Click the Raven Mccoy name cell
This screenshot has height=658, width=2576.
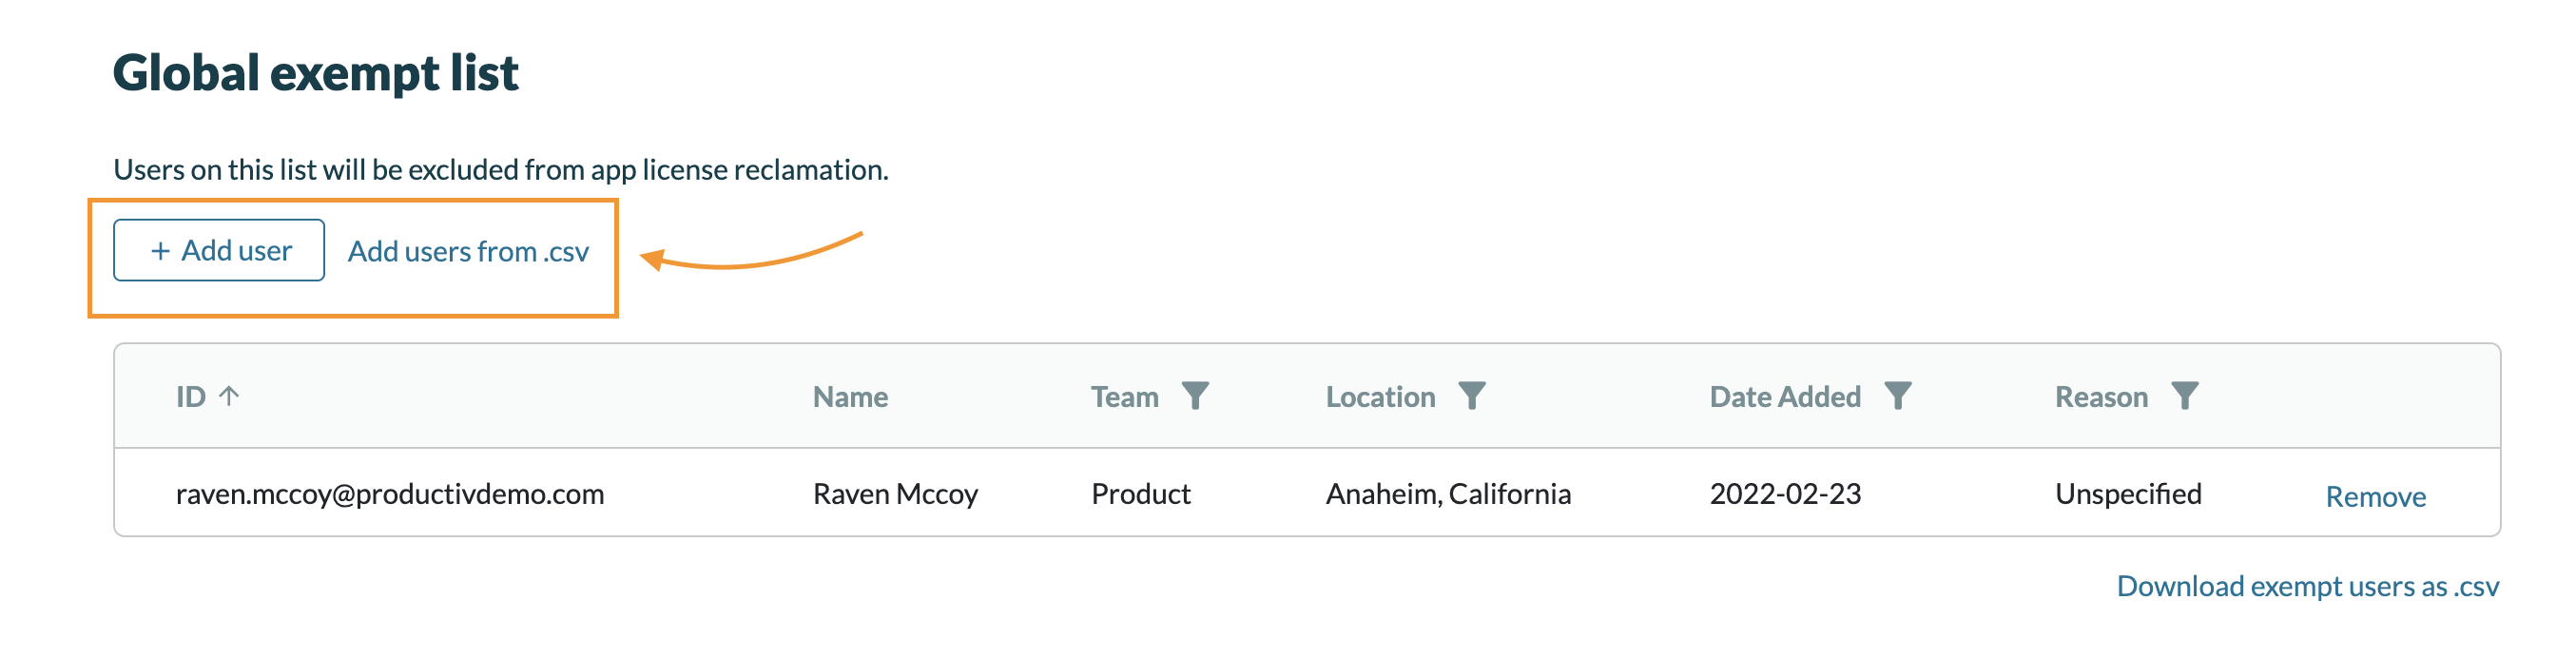895,494
